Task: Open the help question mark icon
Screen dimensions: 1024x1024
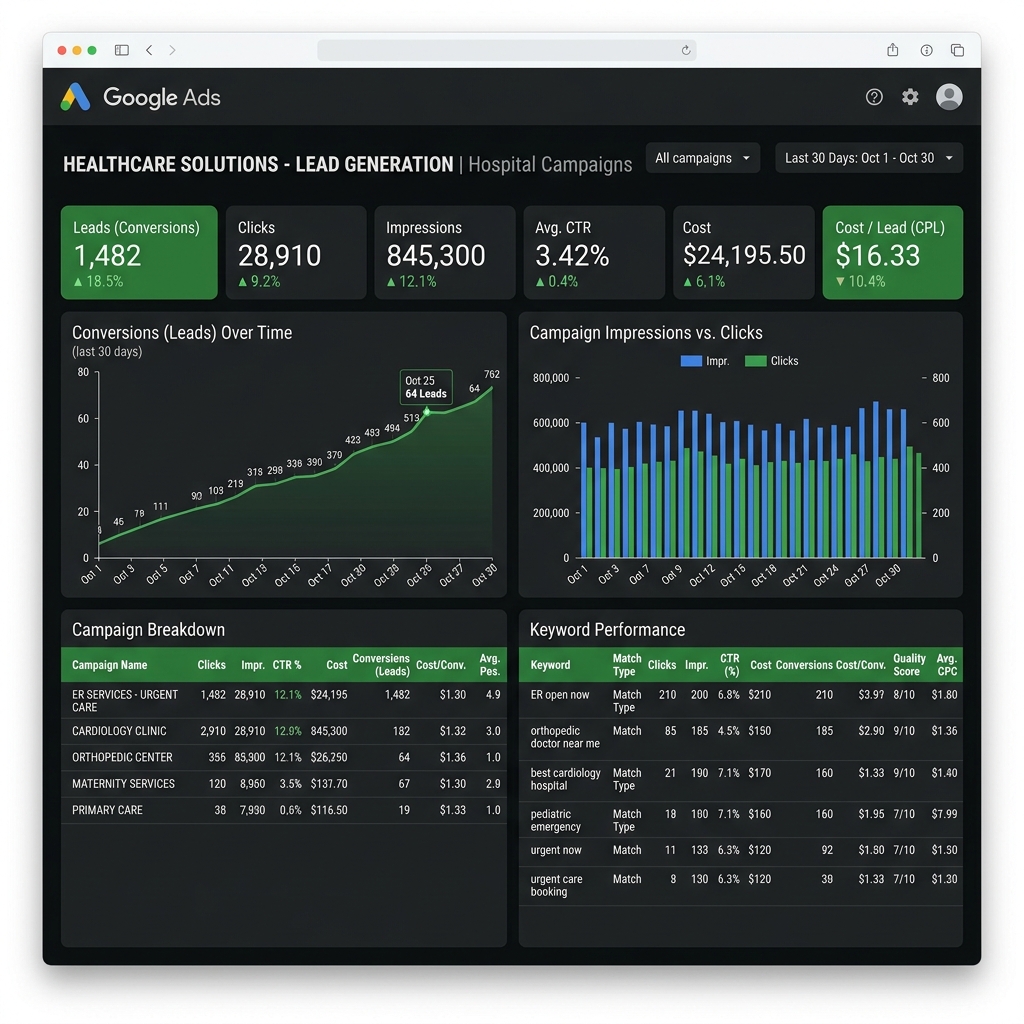Action: click(x=874, y=97)
